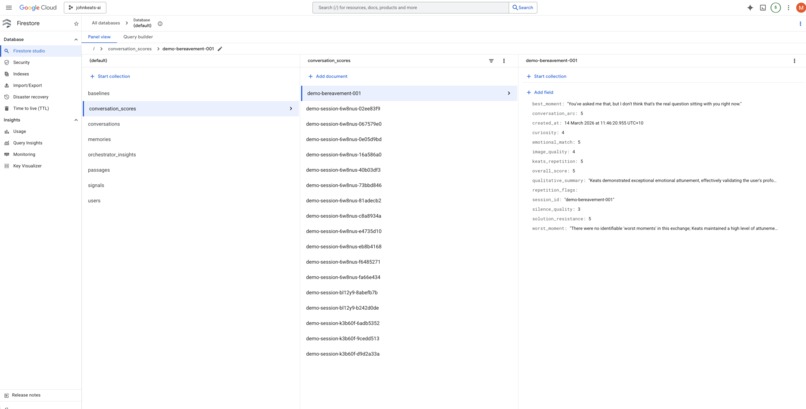Open demo-bereavement-001 document kebab menu

point(795,61)
